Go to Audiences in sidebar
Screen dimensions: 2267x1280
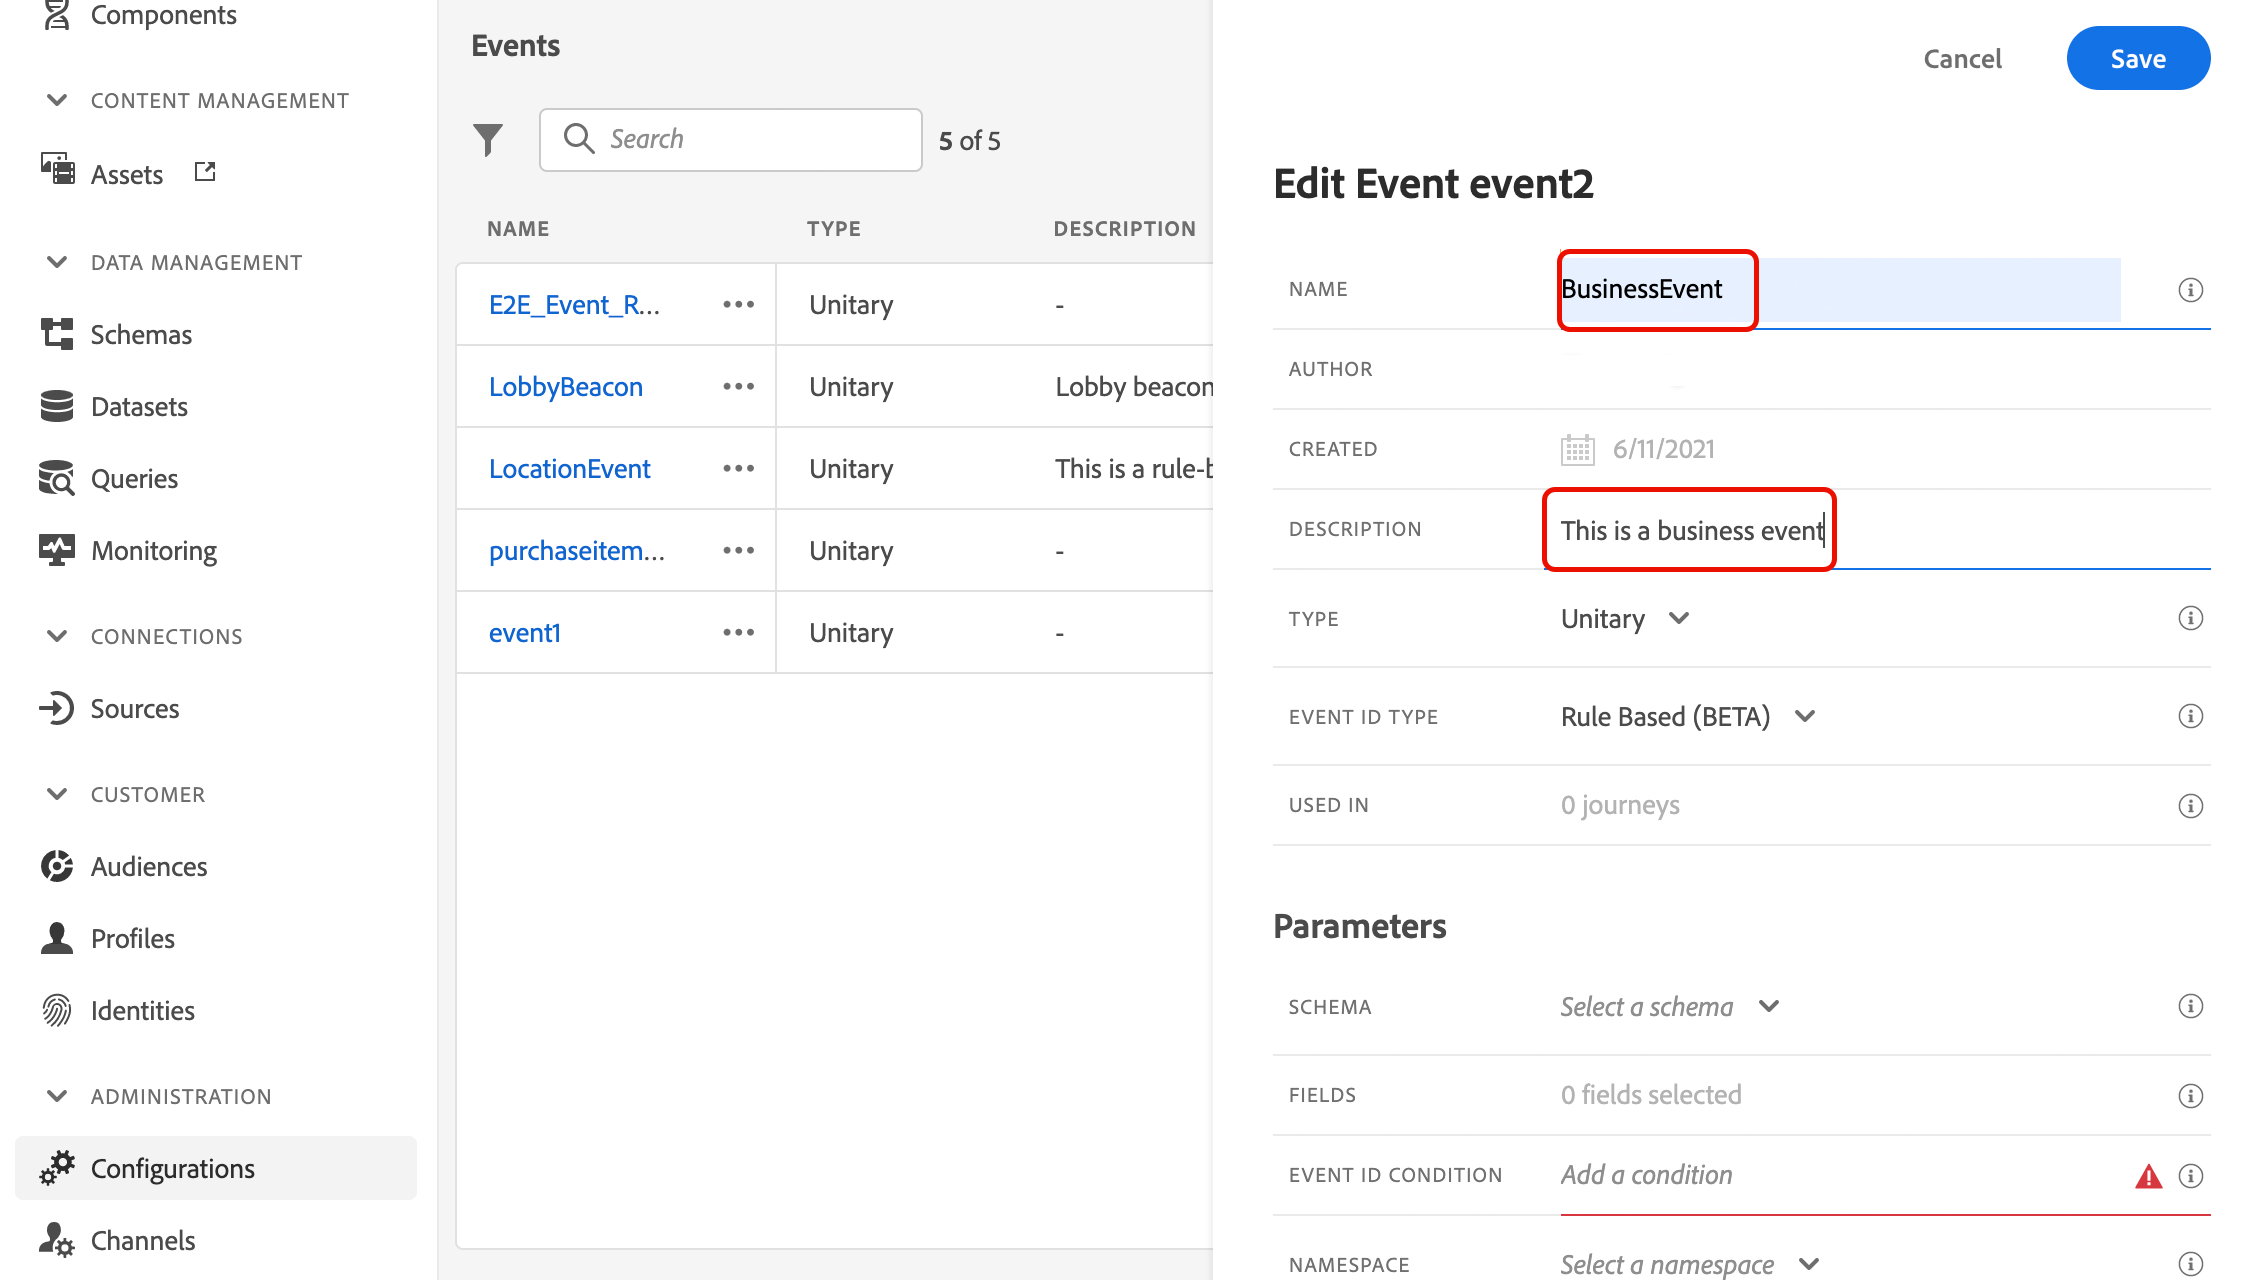click(149, 867)
